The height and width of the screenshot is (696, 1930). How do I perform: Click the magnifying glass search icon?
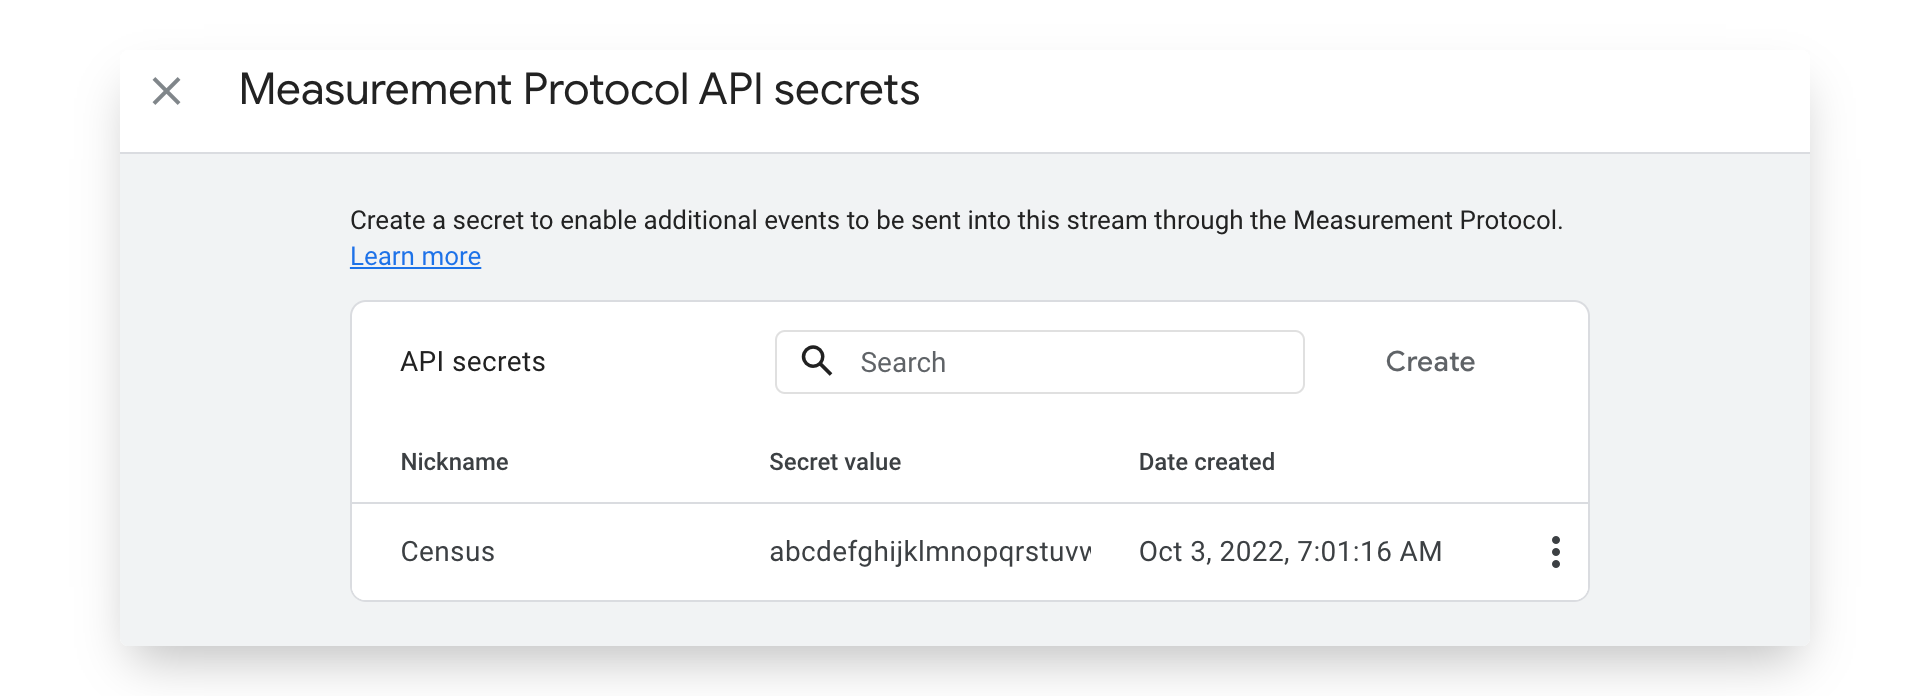click(x=817, y=361)
